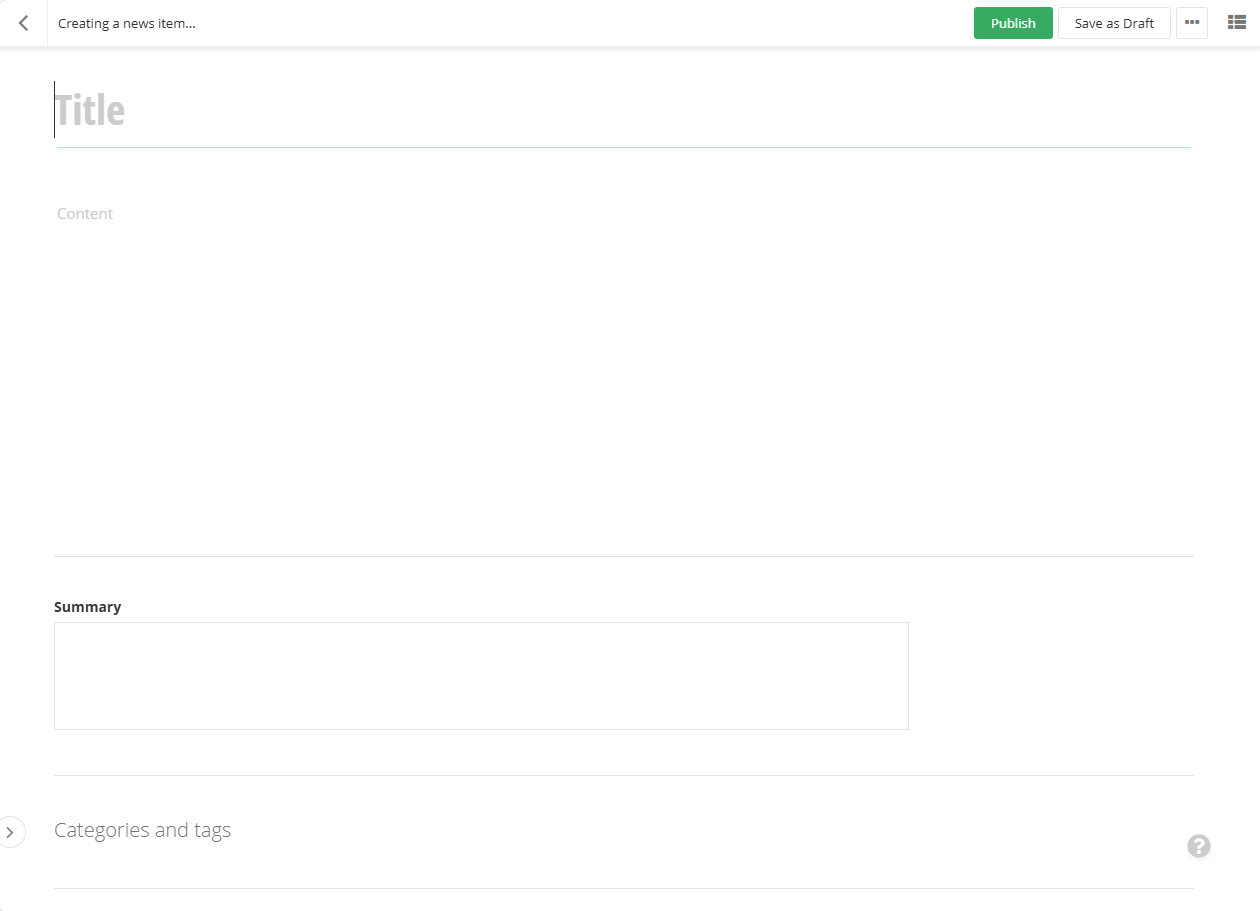Click the help bubble near Categories and tags

click(1198, 846)
